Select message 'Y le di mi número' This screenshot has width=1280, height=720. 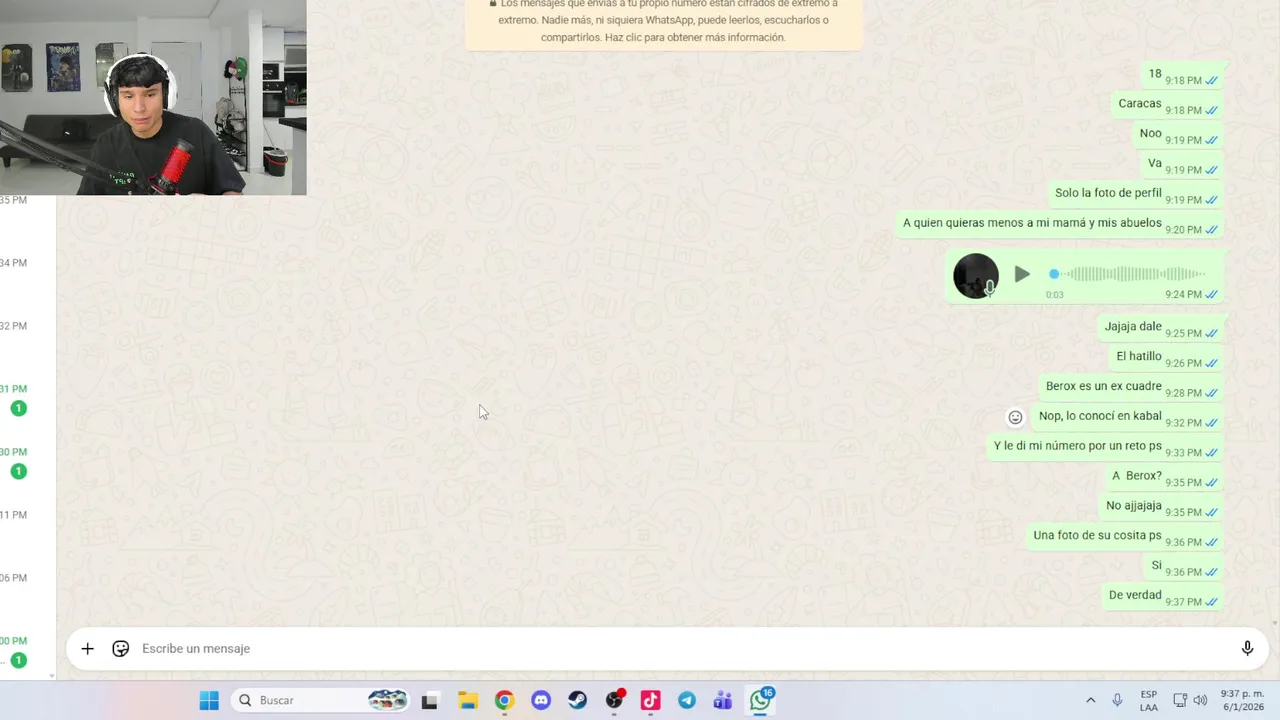click(1078, 446)
